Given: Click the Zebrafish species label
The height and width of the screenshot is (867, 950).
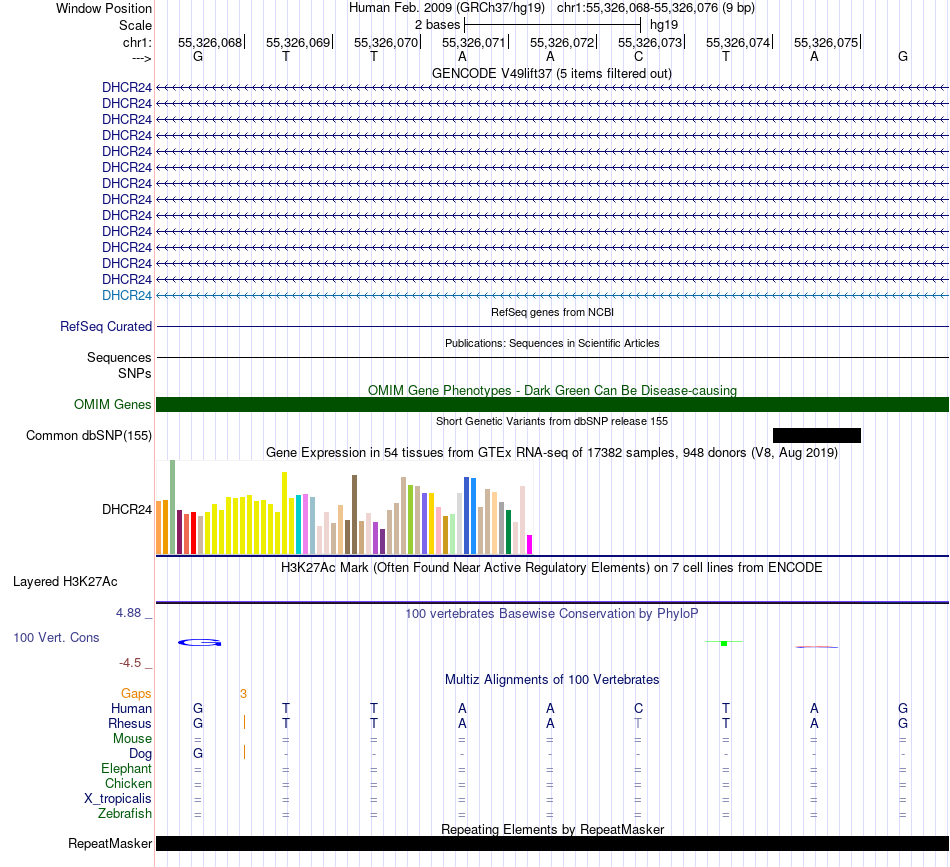Looking at the screenshot, I should tap(125, 813).
